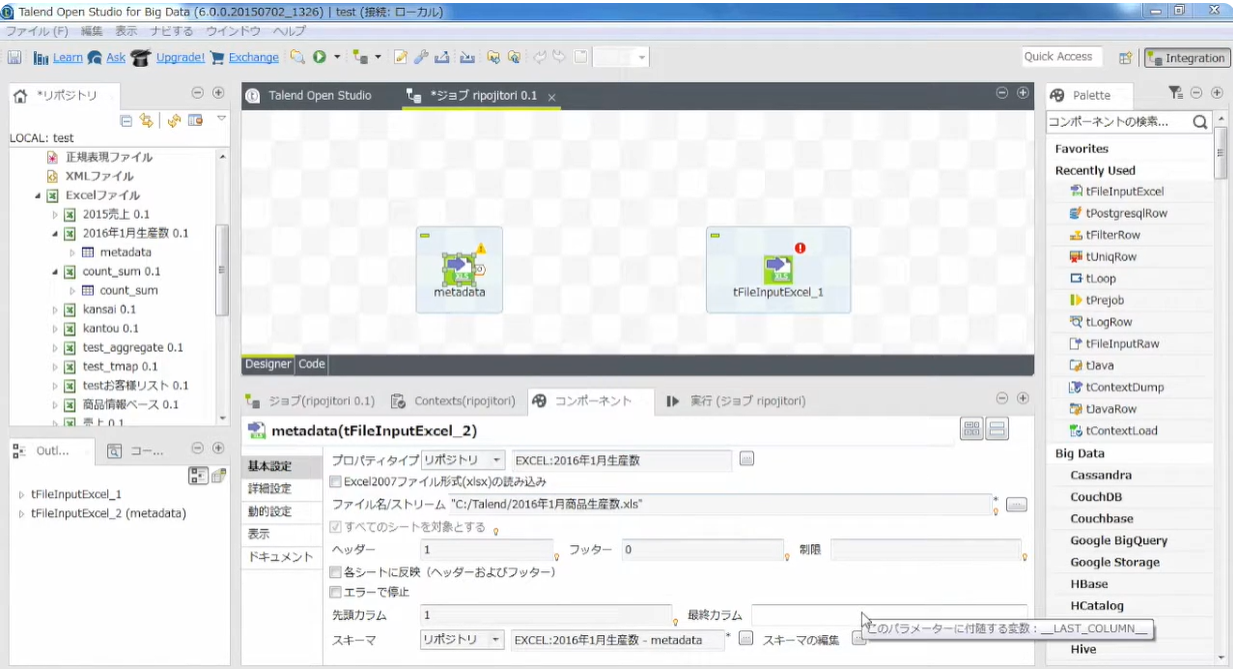The image size is (1233, 669).
Task: Run the job with the green play icon
Action: click(x=320, y=57)
